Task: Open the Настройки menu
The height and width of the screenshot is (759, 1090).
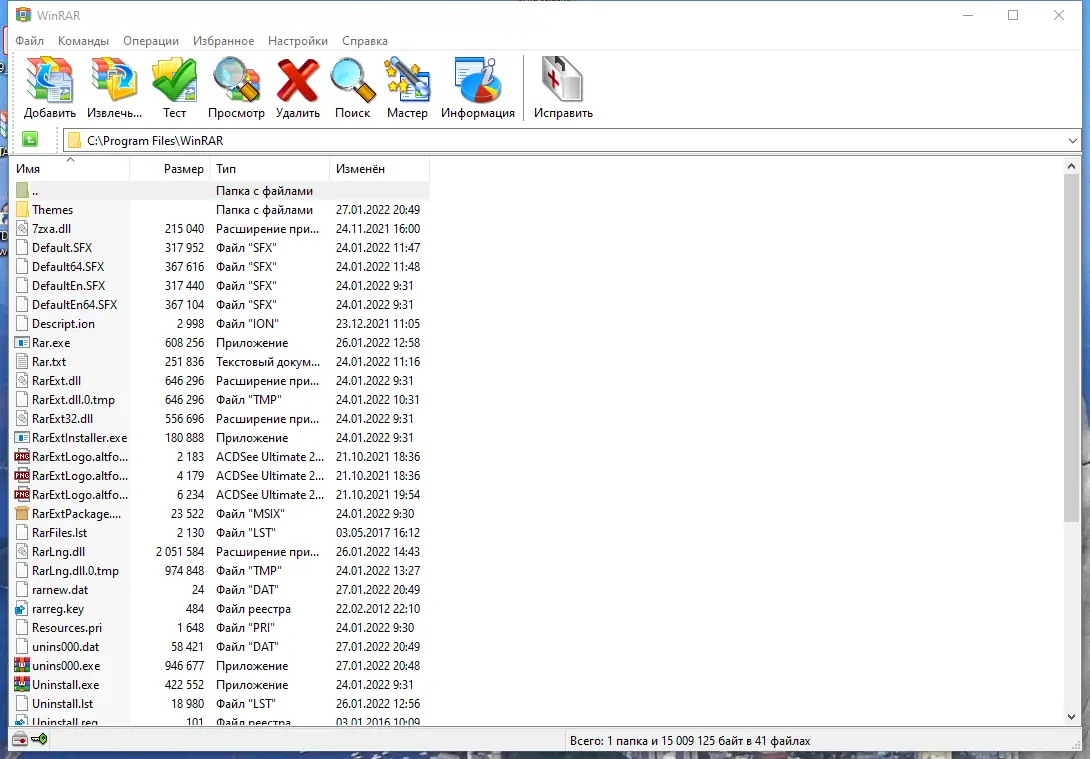Action: [297, 41]
